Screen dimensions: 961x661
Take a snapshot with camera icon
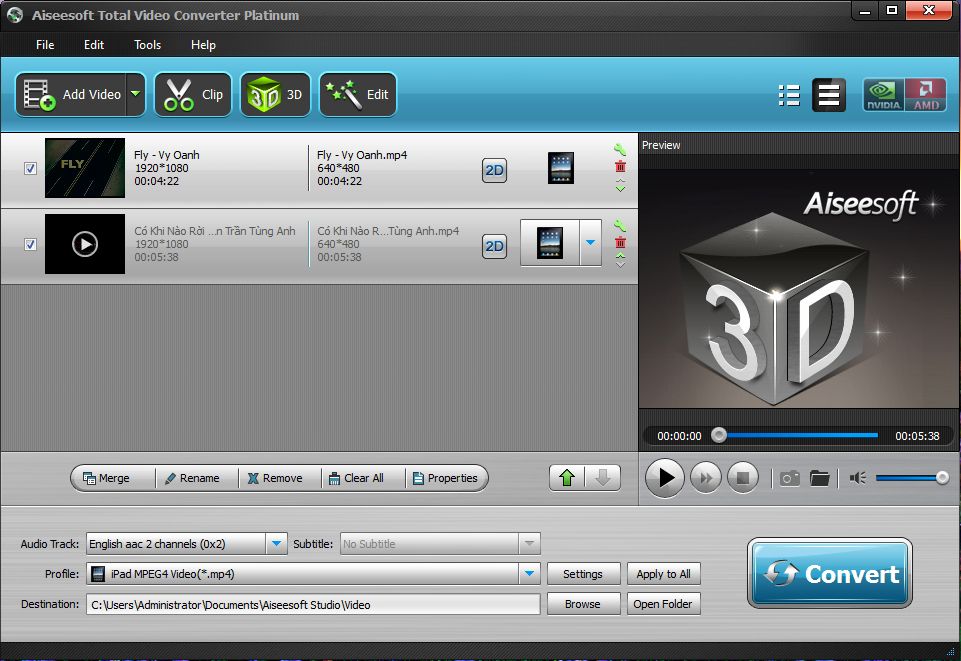[x=789, y=478]
